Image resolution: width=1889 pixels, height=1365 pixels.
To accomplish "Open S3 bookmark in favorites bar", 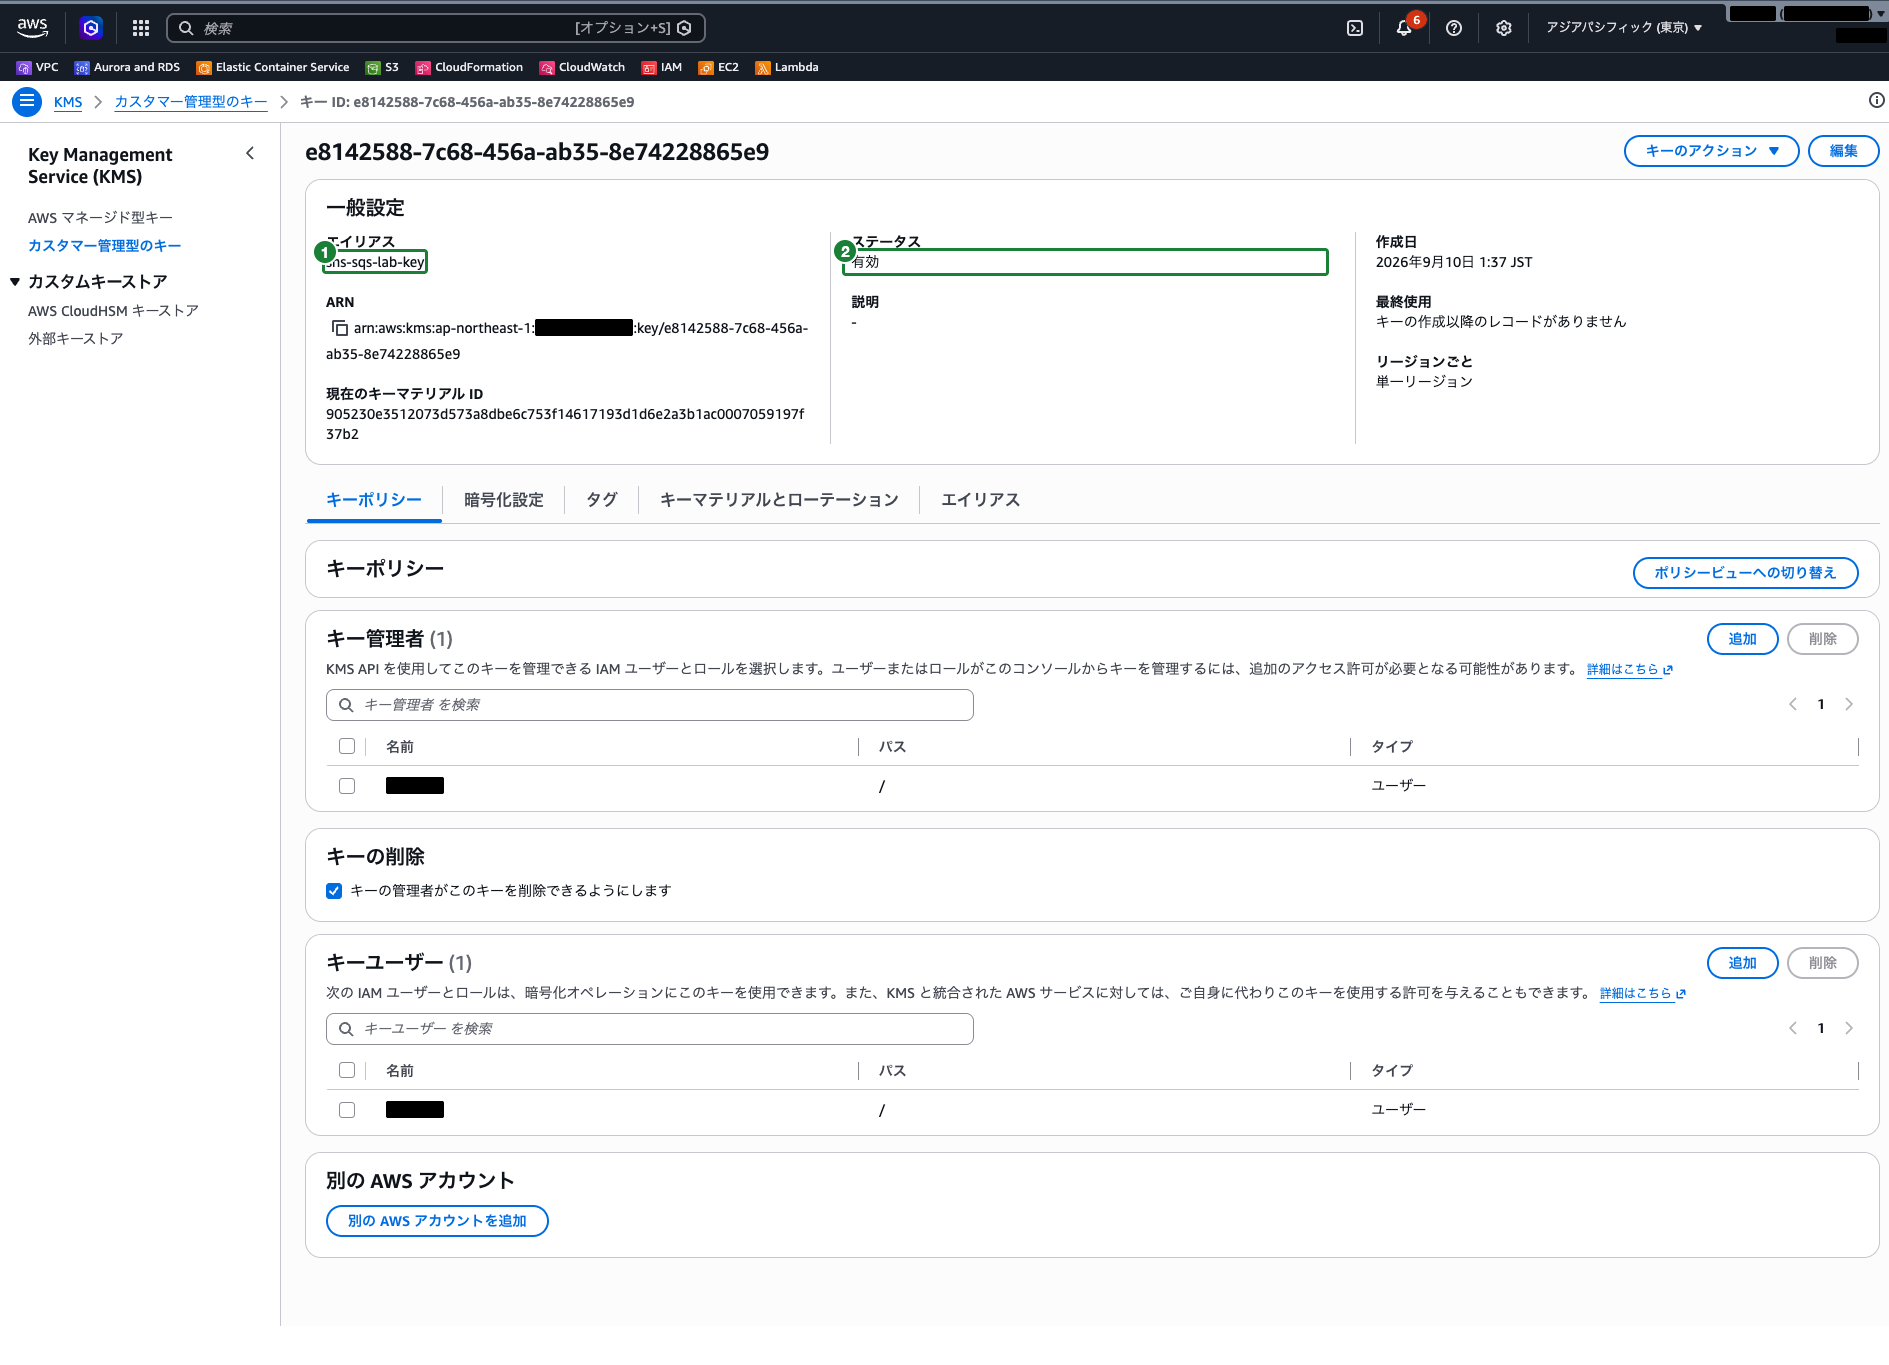I will pyautogui.click(x=382, y=67).
